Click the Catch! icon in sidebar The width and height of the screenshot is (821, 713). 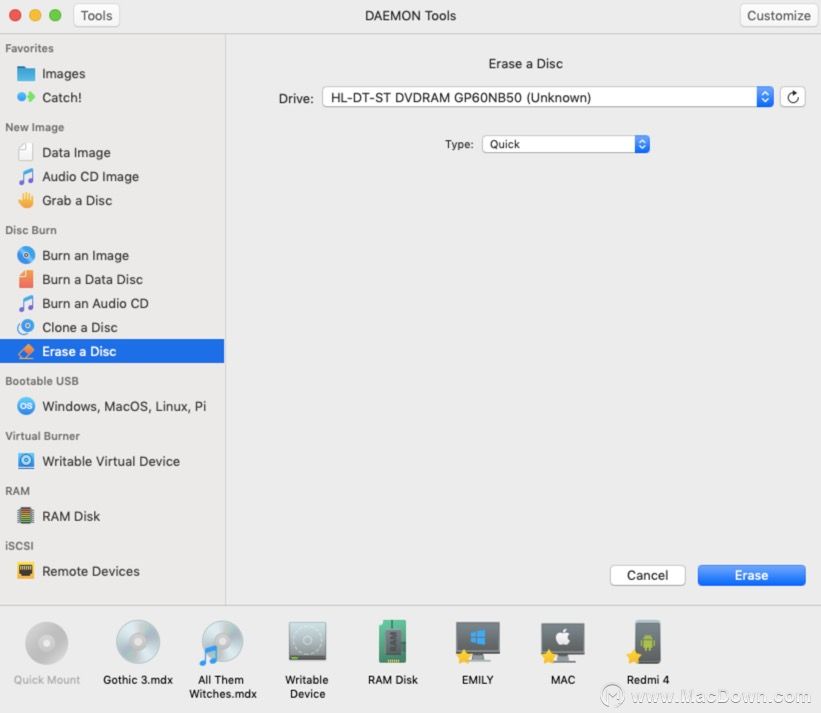pos(26,97)
